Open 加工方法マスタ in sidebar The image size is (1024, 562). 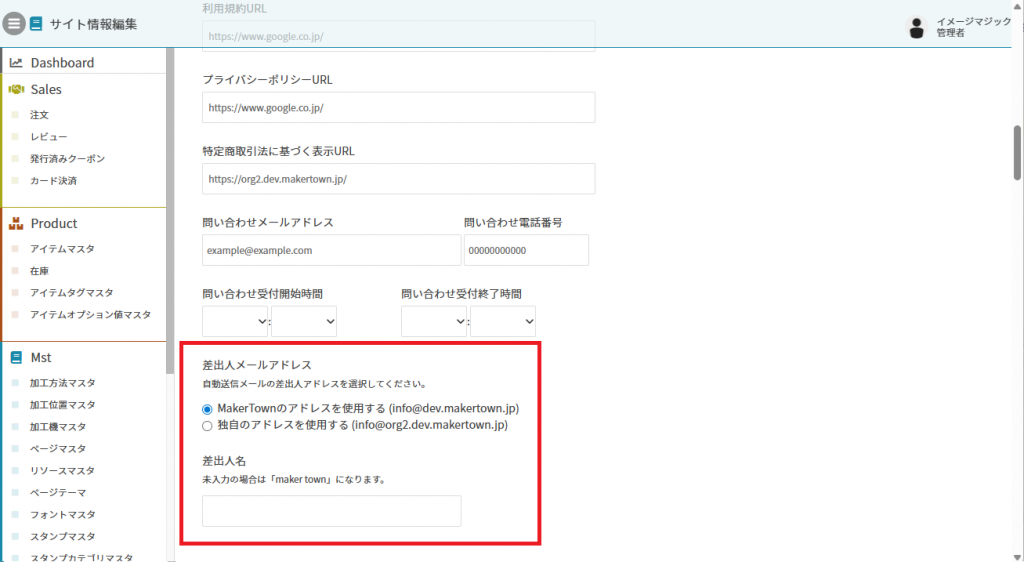point(63,383)
